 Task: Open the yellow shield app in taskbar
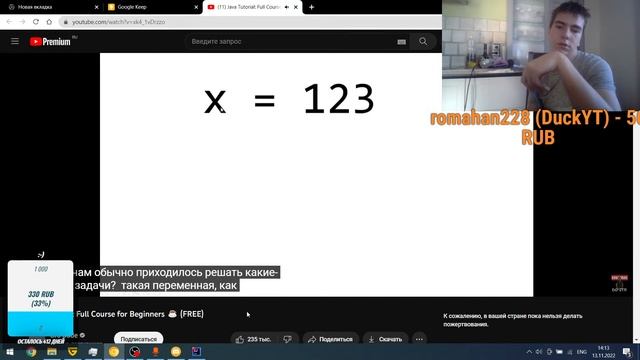pos(72,351)
